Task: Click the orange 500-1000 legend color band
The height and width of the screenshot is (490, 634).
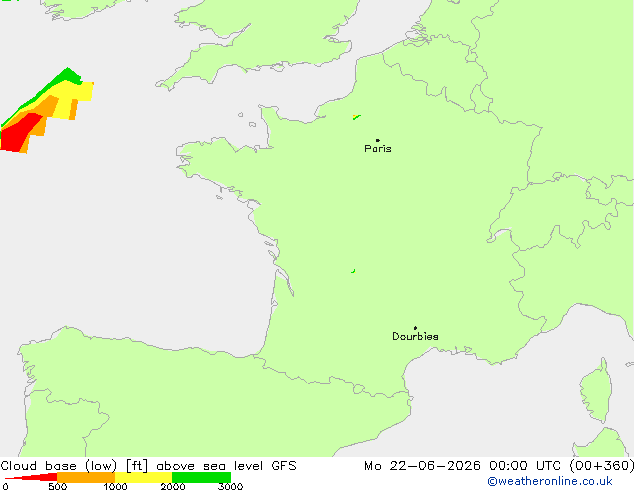Action: tap(86, 477)
